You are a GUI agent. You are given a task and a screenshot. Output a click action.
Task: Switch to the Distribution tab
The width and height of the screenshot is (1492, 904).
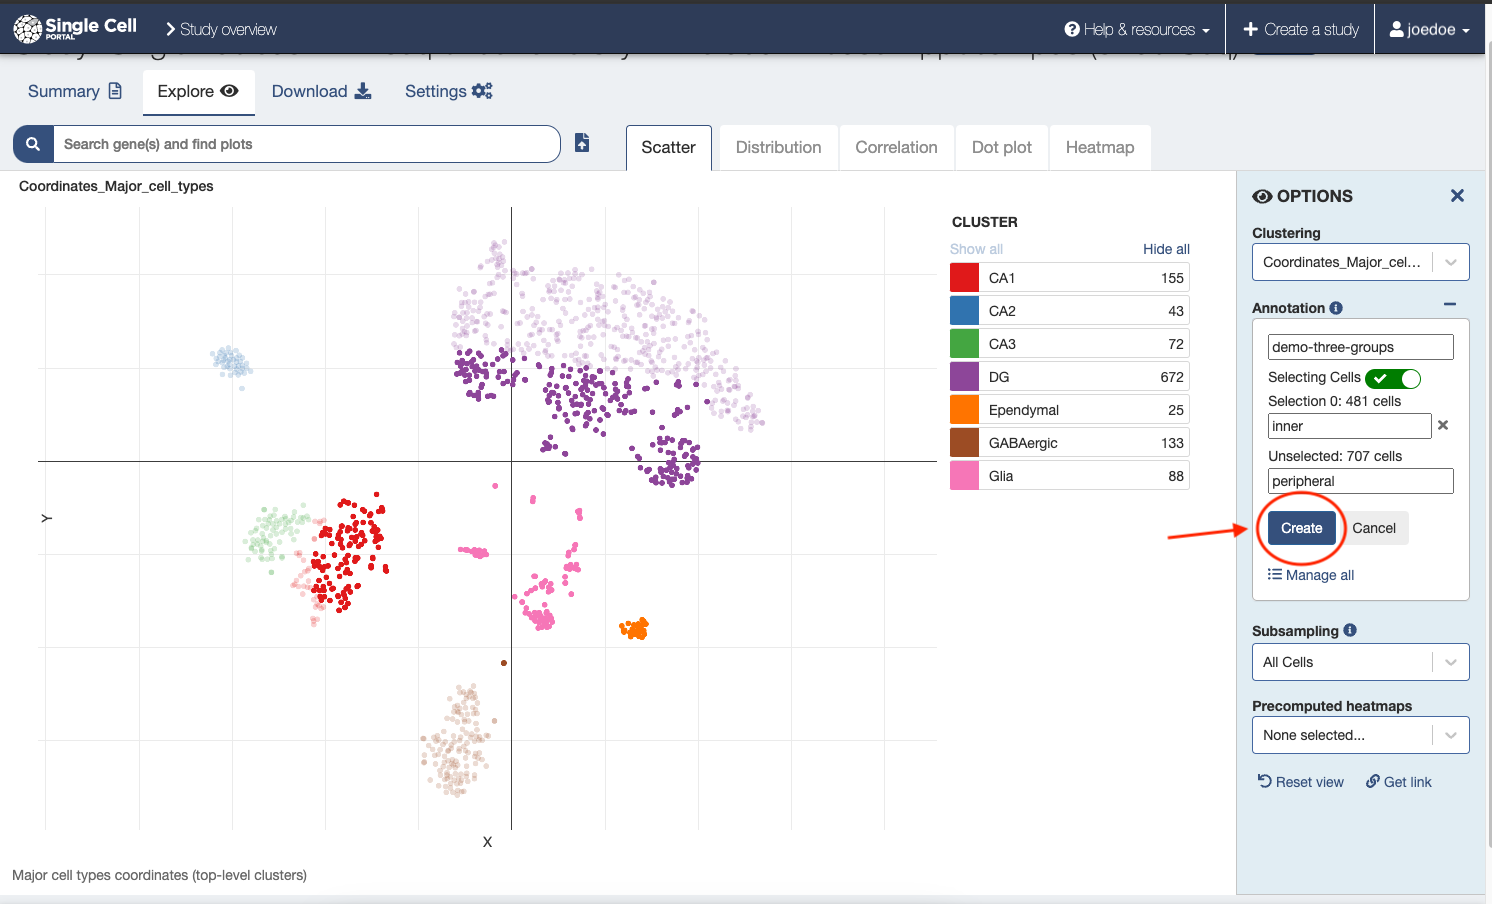[x=778, y=147]
